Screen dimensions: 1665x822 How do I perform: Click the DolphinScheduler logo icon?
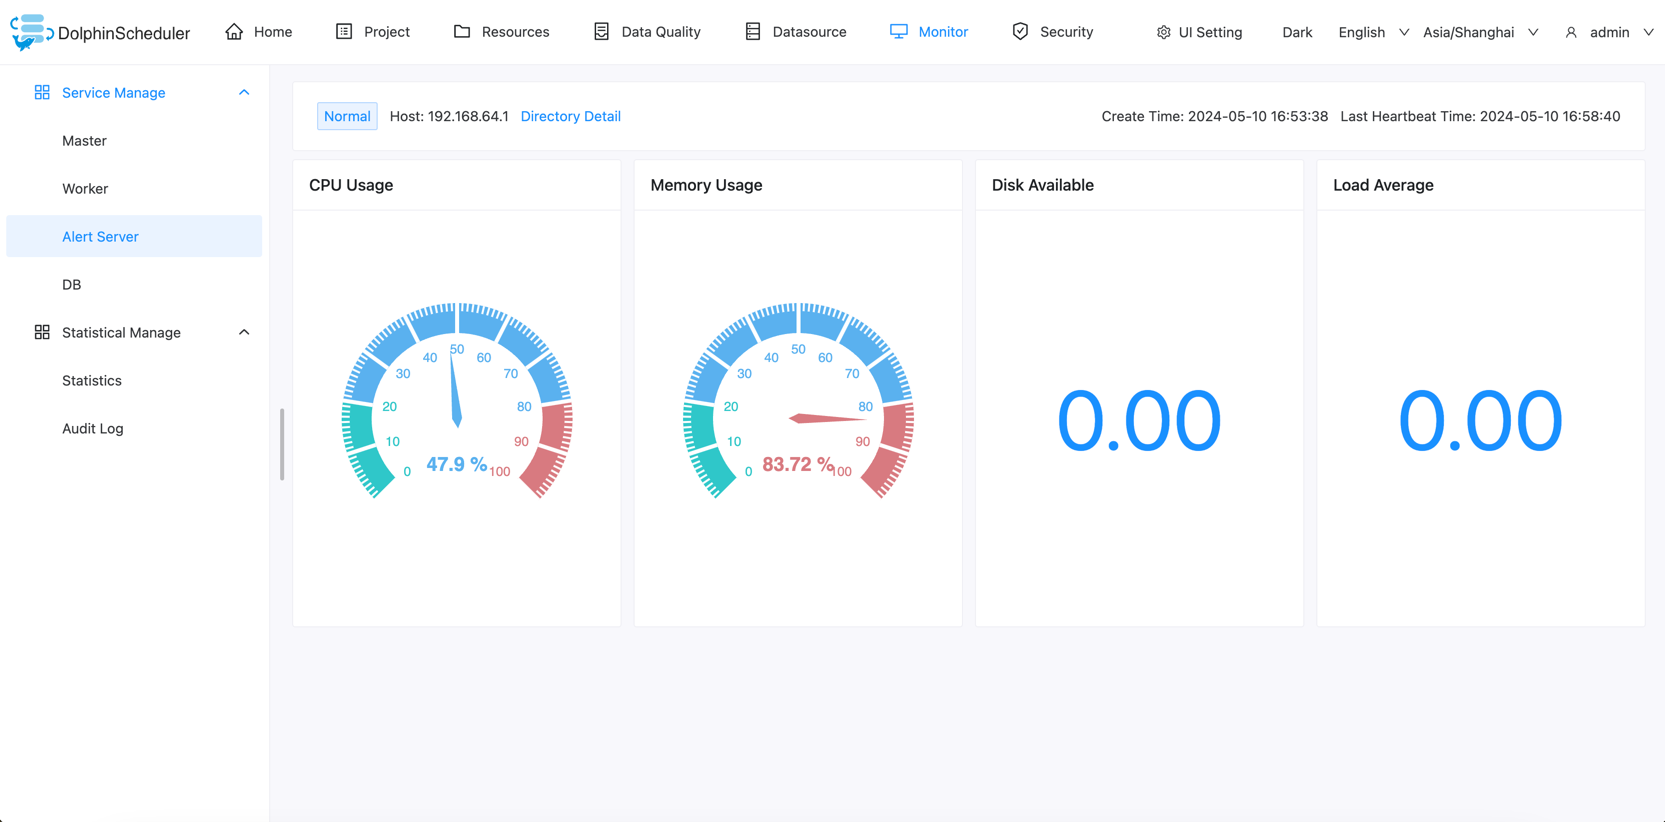(30, 32)
